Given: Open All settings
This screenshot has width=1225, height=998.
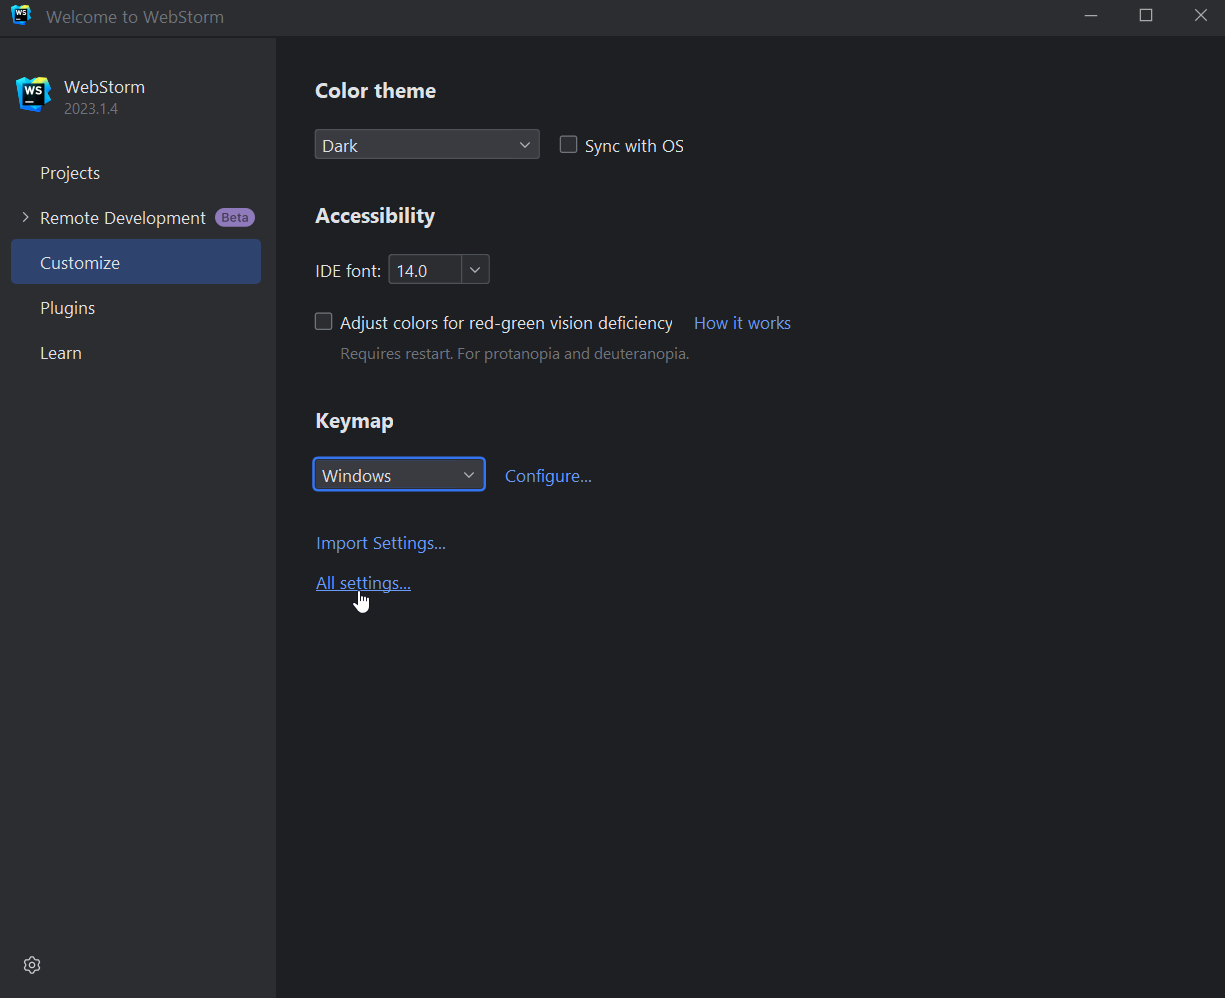Looking at the screenshot, I should [x=362, y=582].
